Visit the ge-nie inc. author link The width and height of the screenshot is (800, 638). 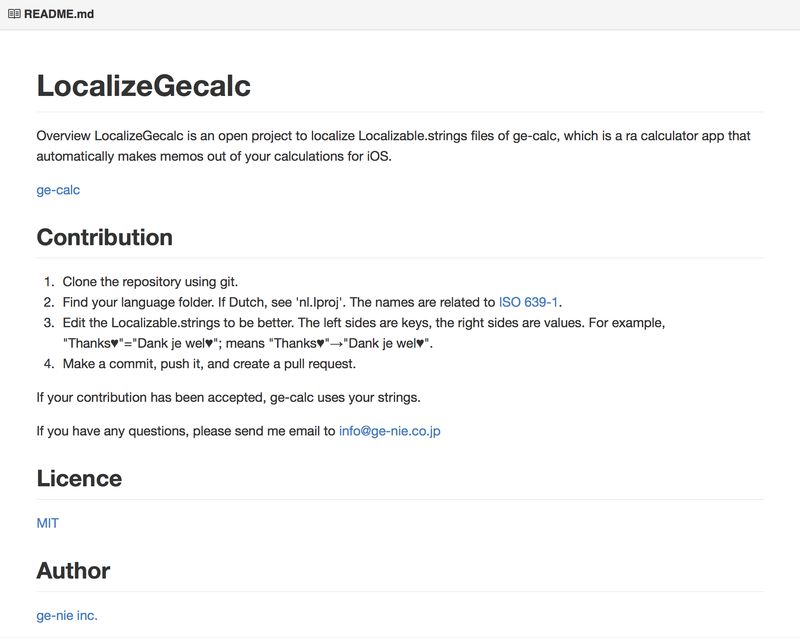67,615
